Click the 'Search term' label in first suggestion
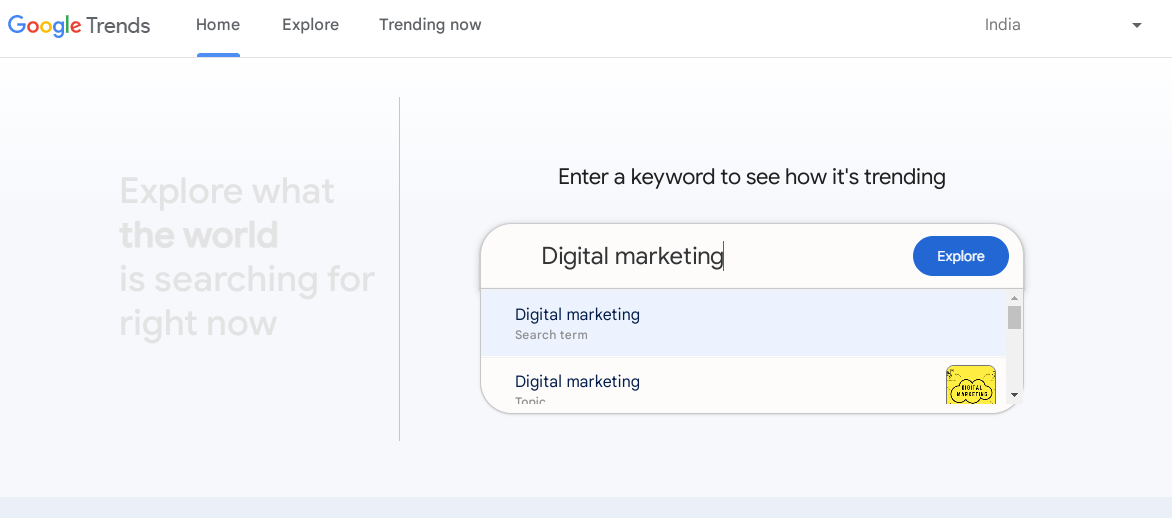Screen dimensions: 1172x518 point(551,335)
